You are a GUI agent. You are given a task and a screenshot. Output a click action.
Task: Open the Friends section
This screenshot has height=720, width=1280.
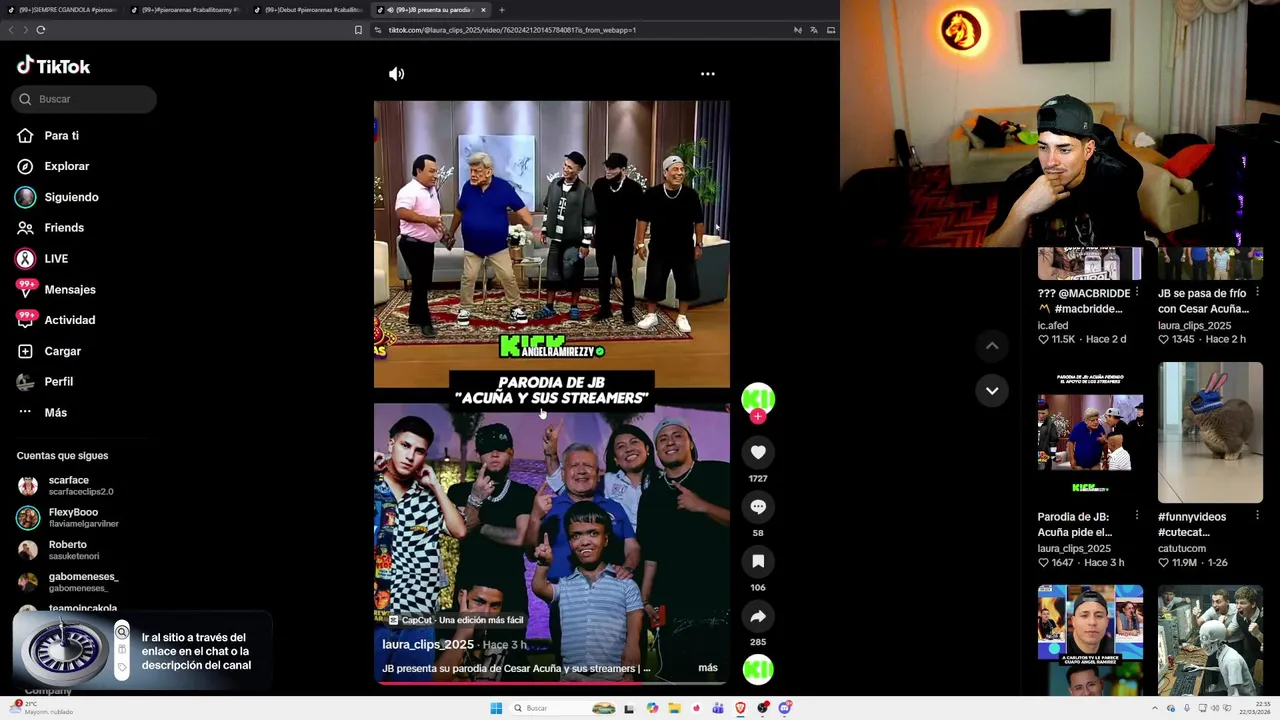(64, 228)
